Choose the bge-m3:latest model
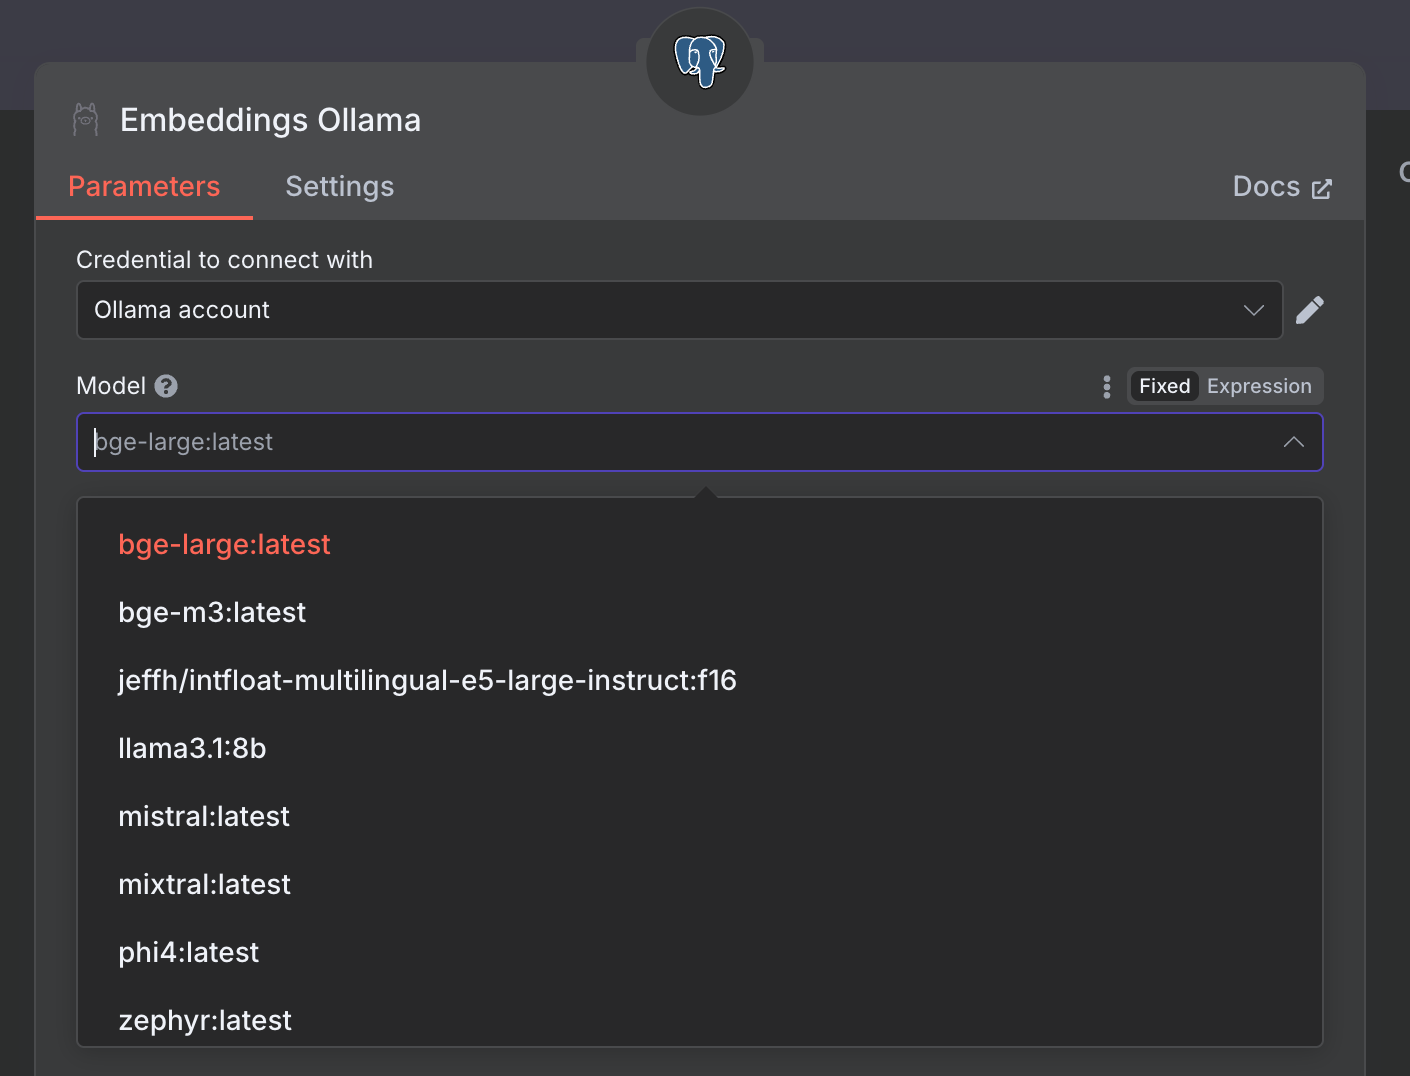This screenshot has height=1076, width=1410. click(700, 612)
